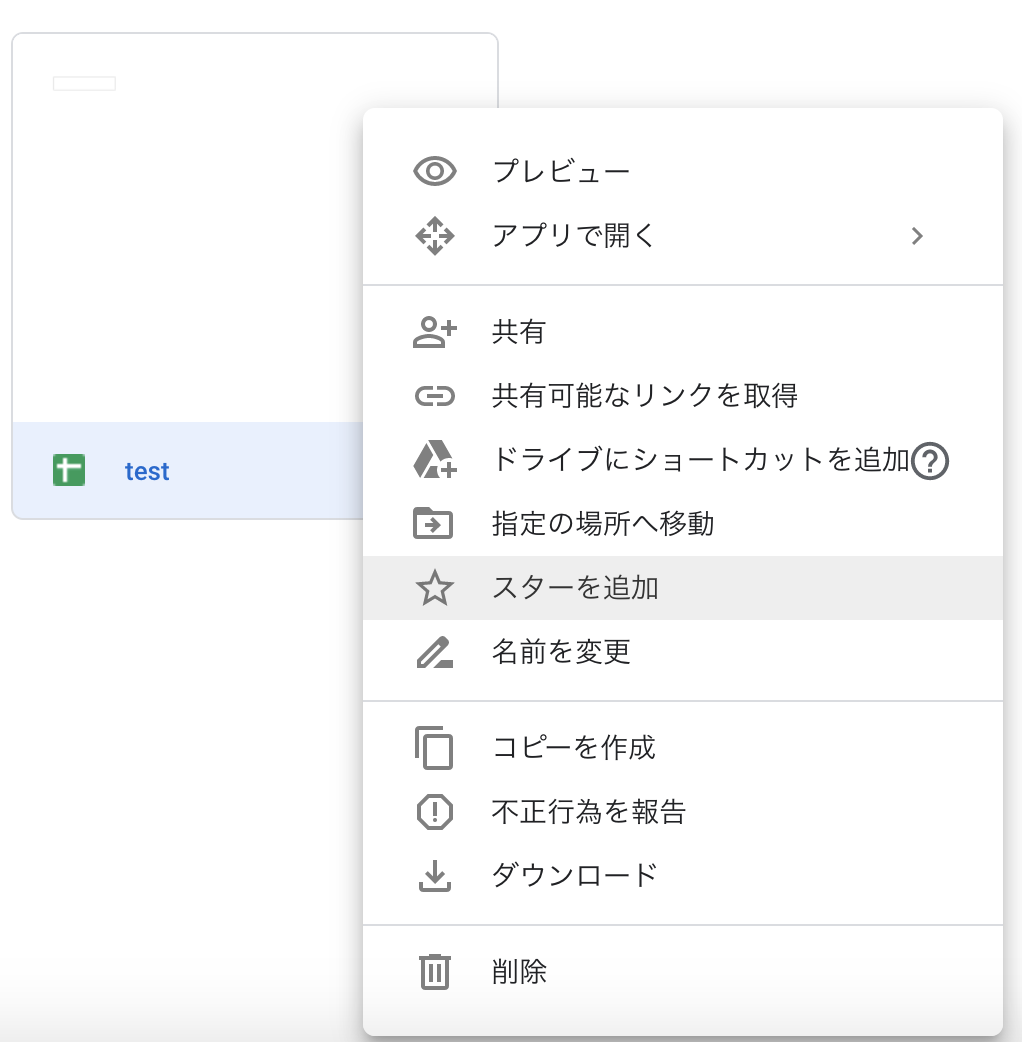The height and width of the screenshot is (1042, 1022).
Task: Click the report abuse warning icon
Action: 434,812
